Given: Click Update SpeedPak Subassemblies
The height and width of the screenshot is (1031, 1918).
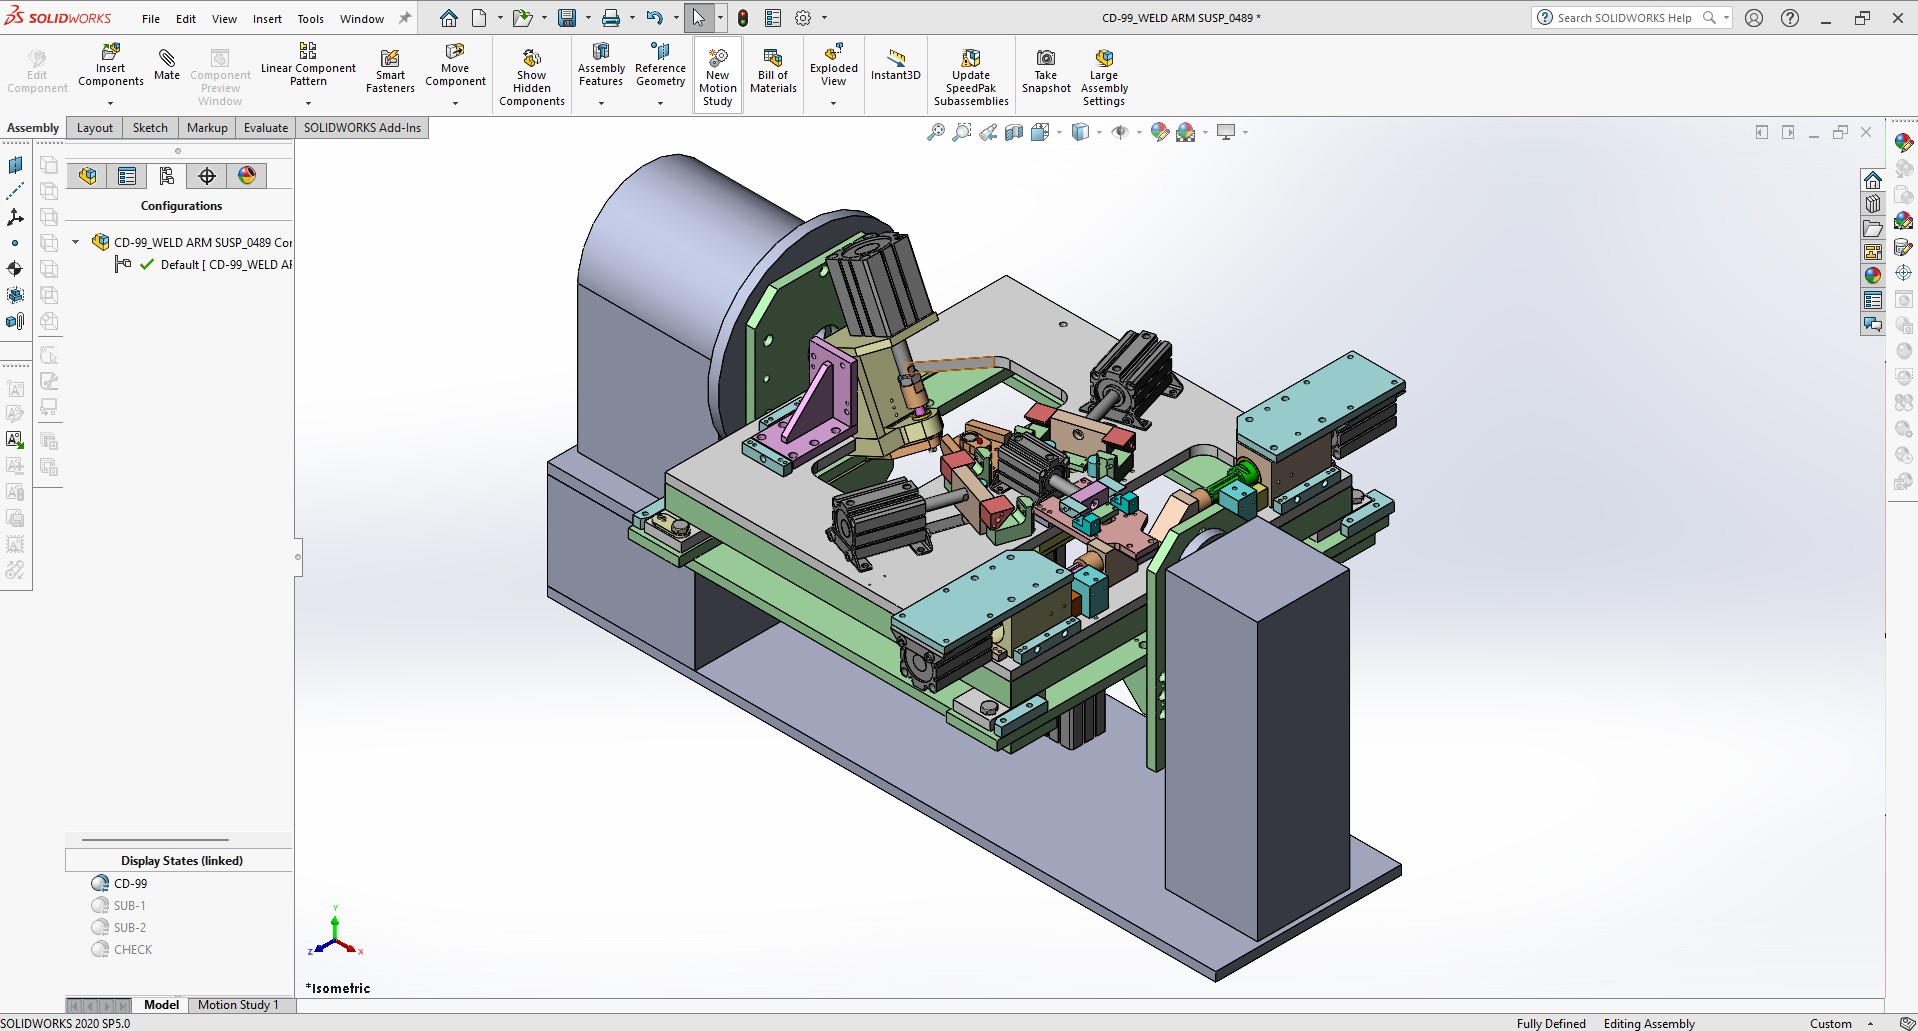Looking at the screenshot, I should pyautogui.click(x=971, y=76).
